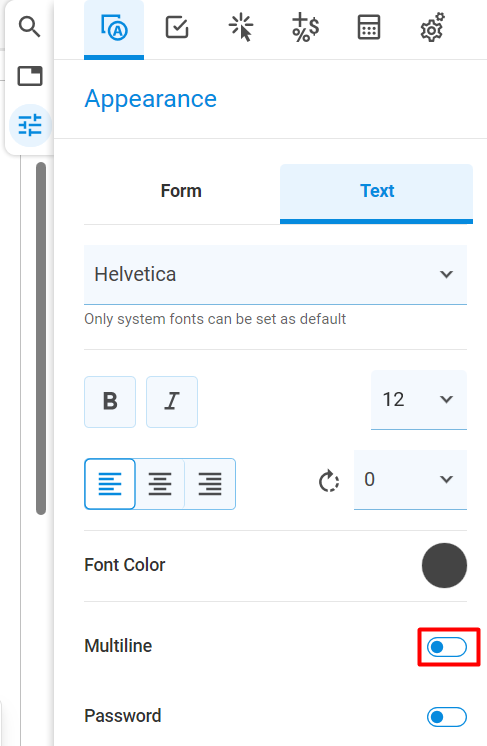Center align the text
The height and width of the screenshot is (746, 487).
pyautogui.click(x=160, y=484)
